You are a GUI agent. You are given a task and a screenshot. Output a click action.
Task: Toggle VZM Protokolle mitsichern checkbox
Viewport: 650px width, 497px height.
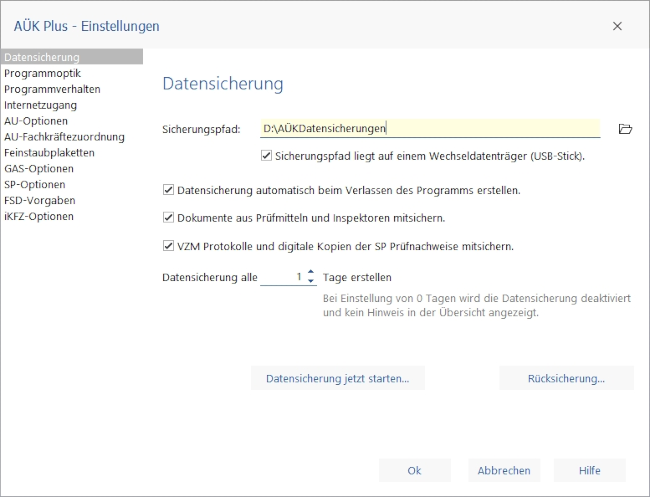coord(168,245)
